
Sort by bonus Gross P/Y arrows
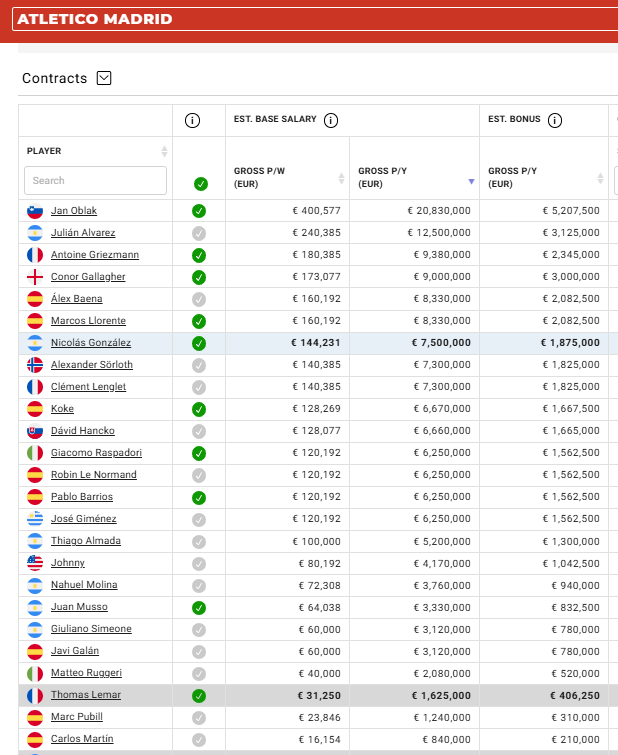[600, 178]
